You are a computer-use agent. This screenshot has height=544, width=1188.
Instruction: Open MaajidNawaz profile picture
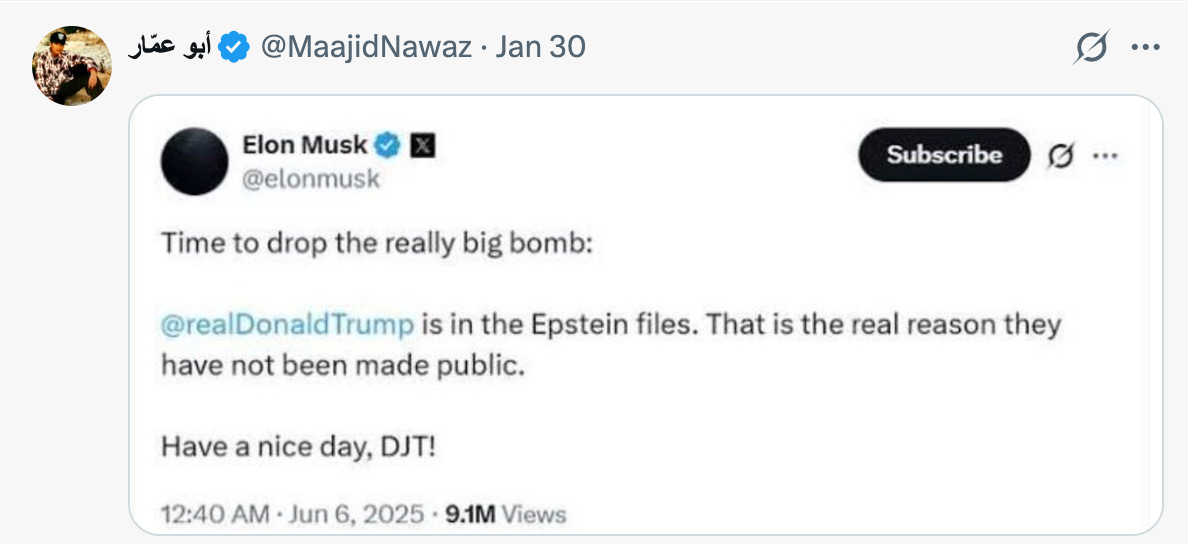click(x=72, y=66)
